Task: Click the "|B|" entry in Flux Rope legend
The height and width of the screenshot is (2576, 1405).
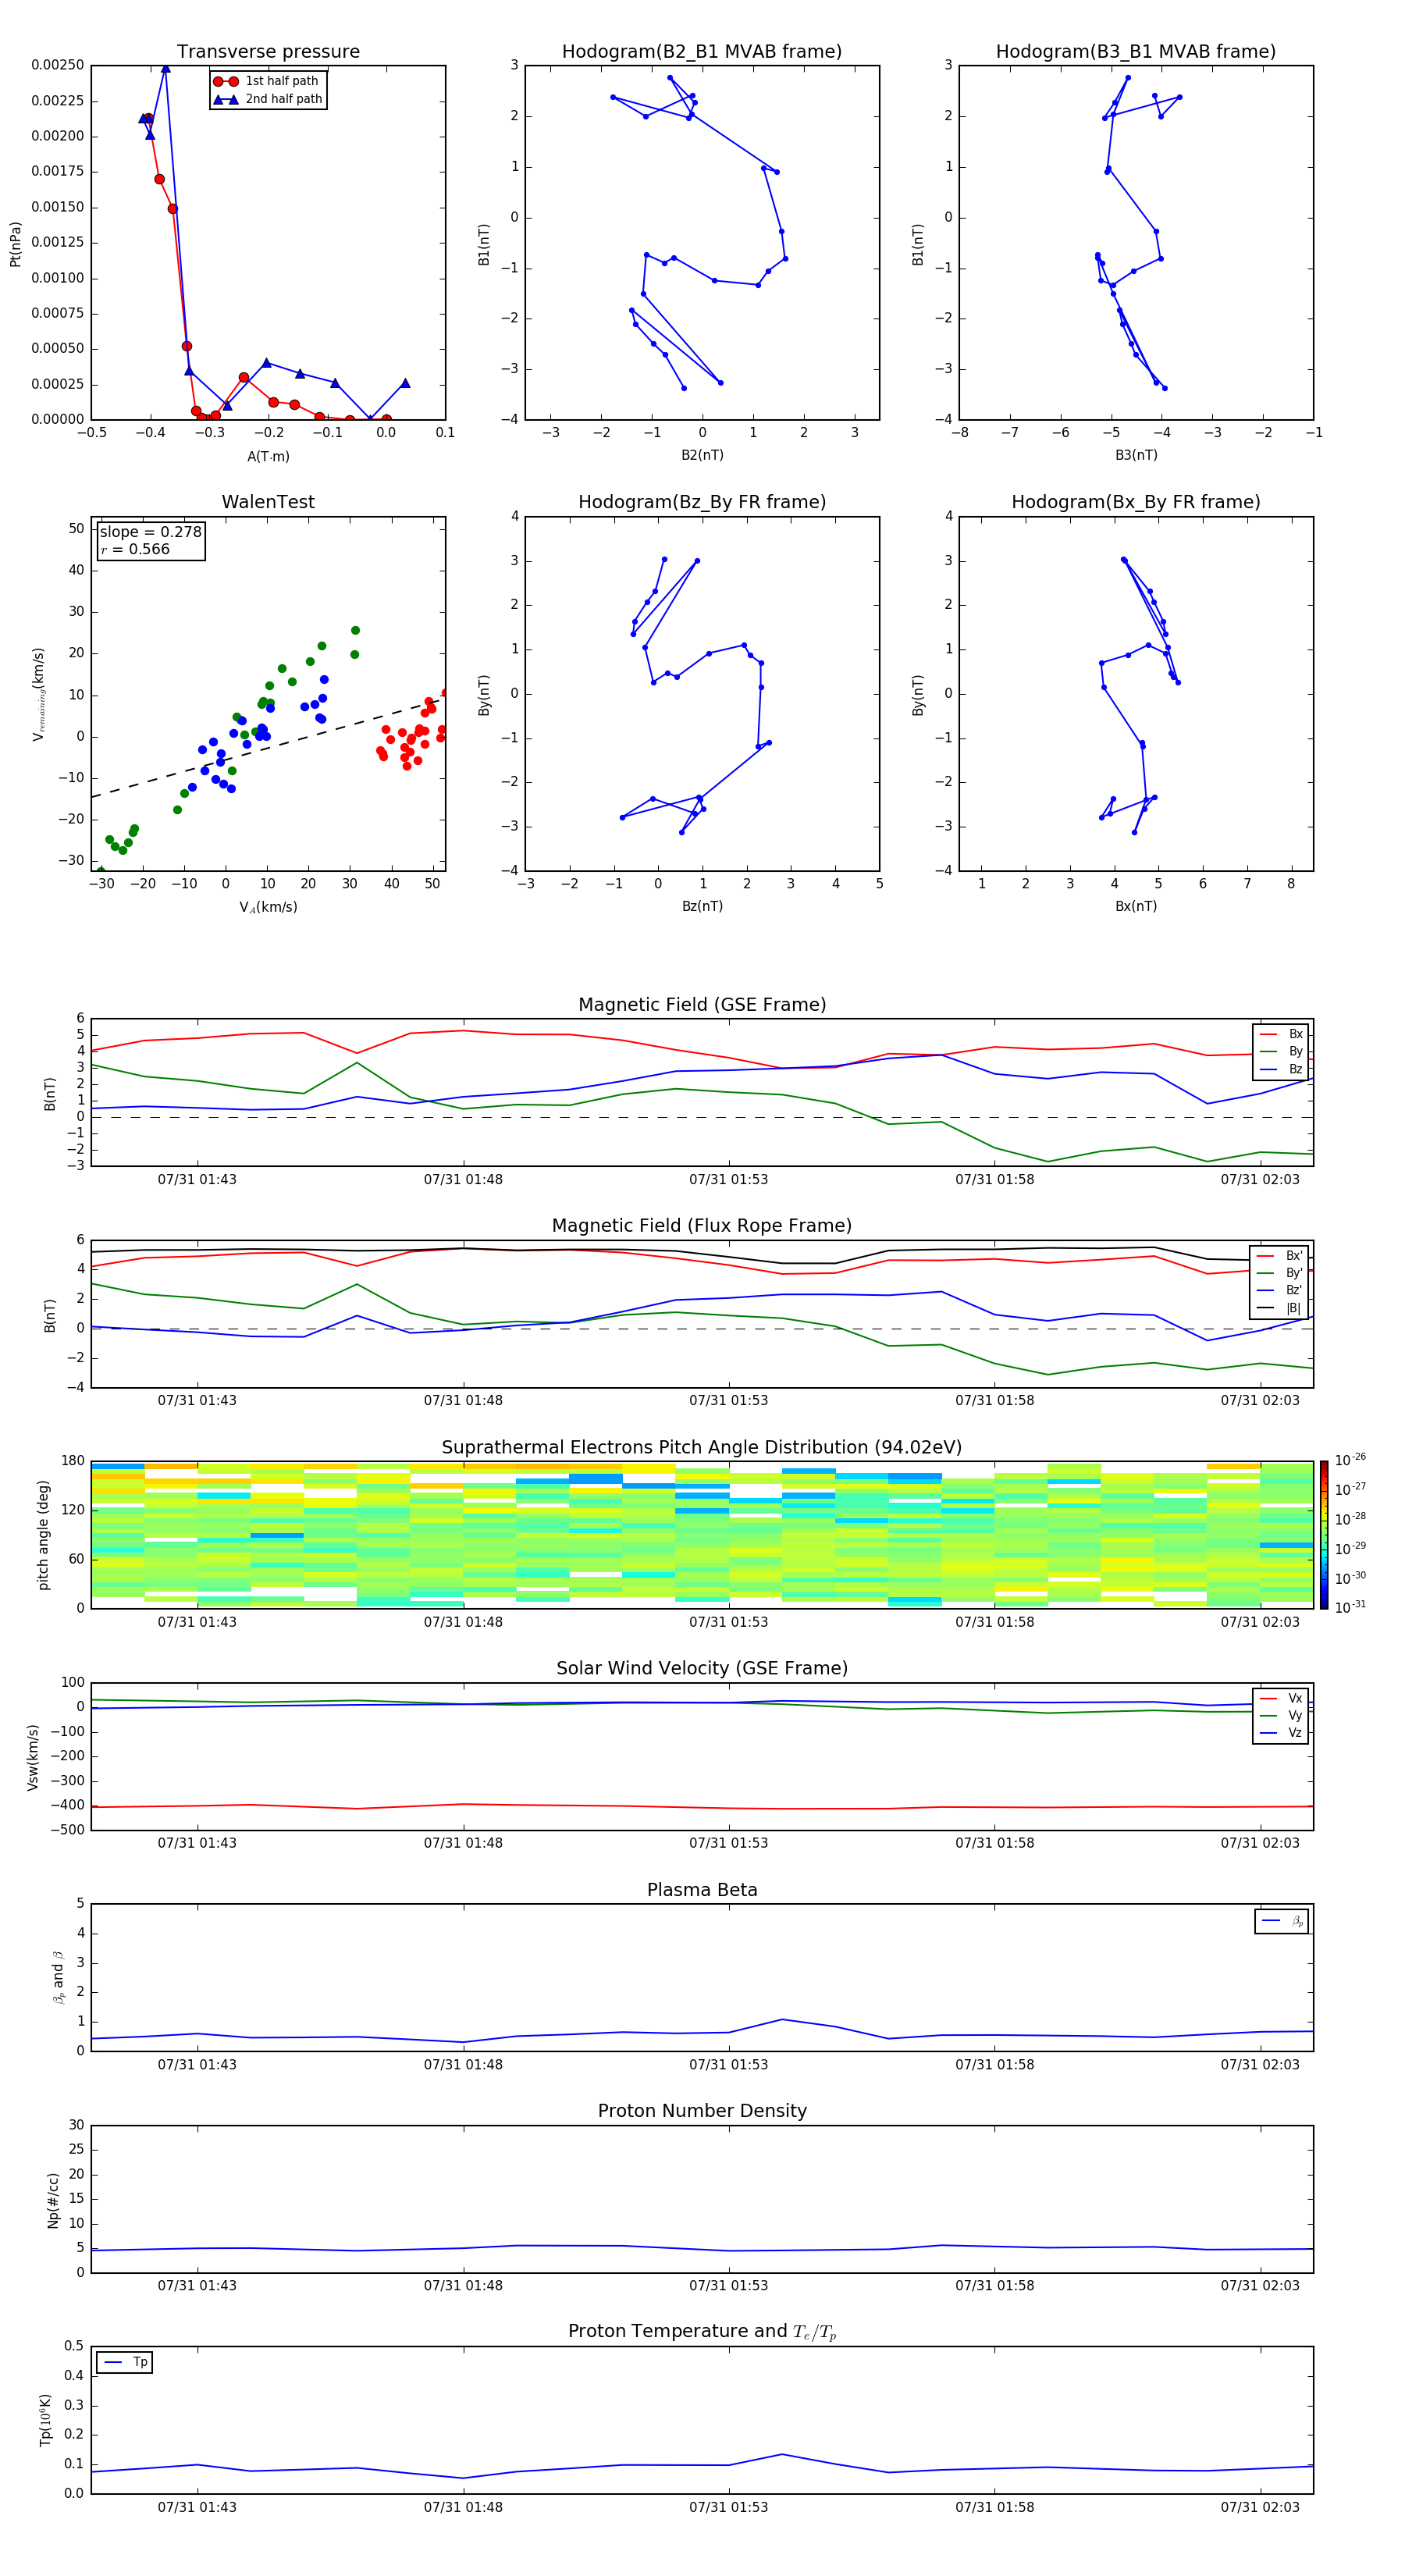Action: click(x=1279, y=1308)
